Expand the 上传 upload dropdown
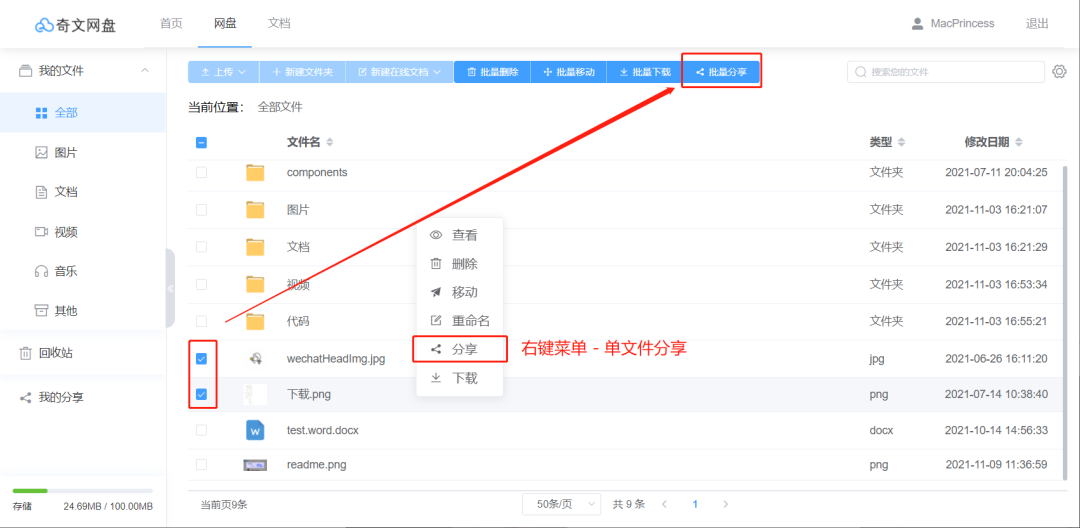 (x=223, y=72)
